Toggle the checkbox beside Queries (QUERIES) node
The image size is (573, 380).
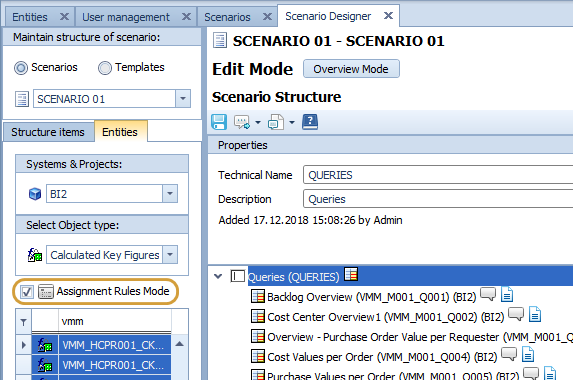238,276
